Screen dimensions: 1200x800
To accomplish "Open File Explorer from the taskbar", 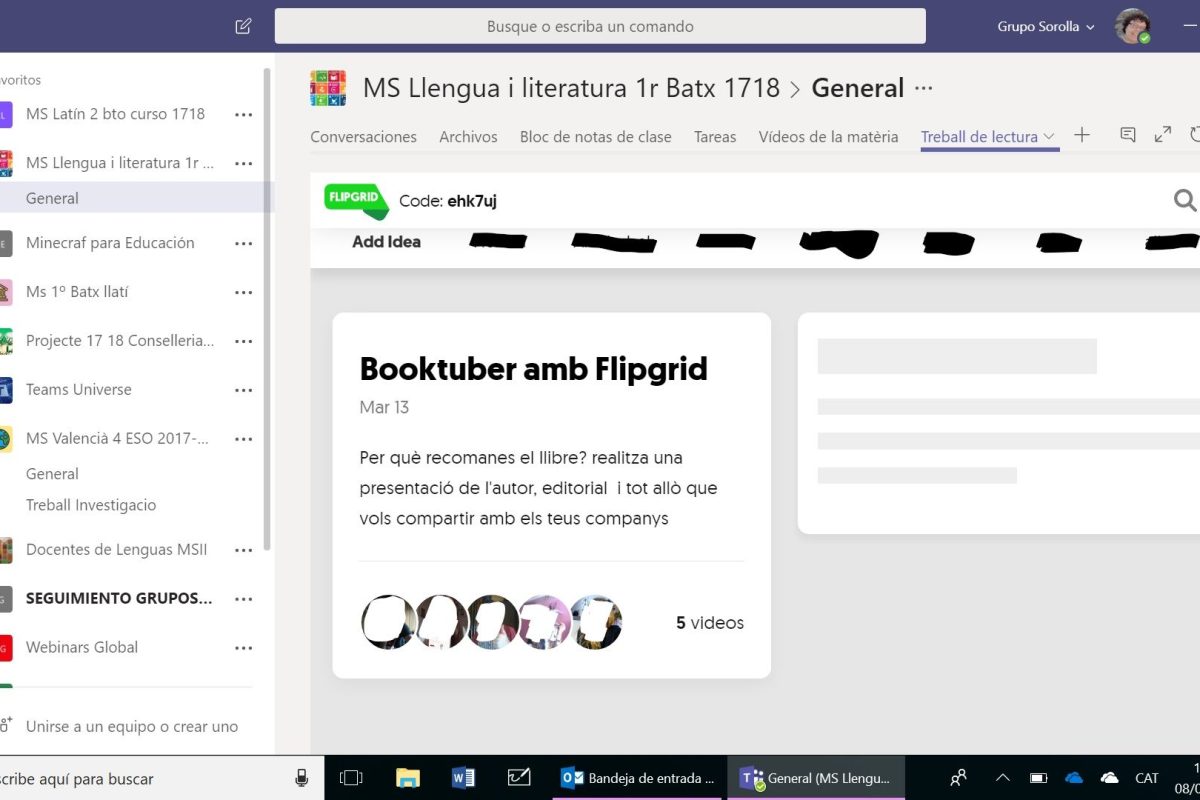I will tap(407, 778).
